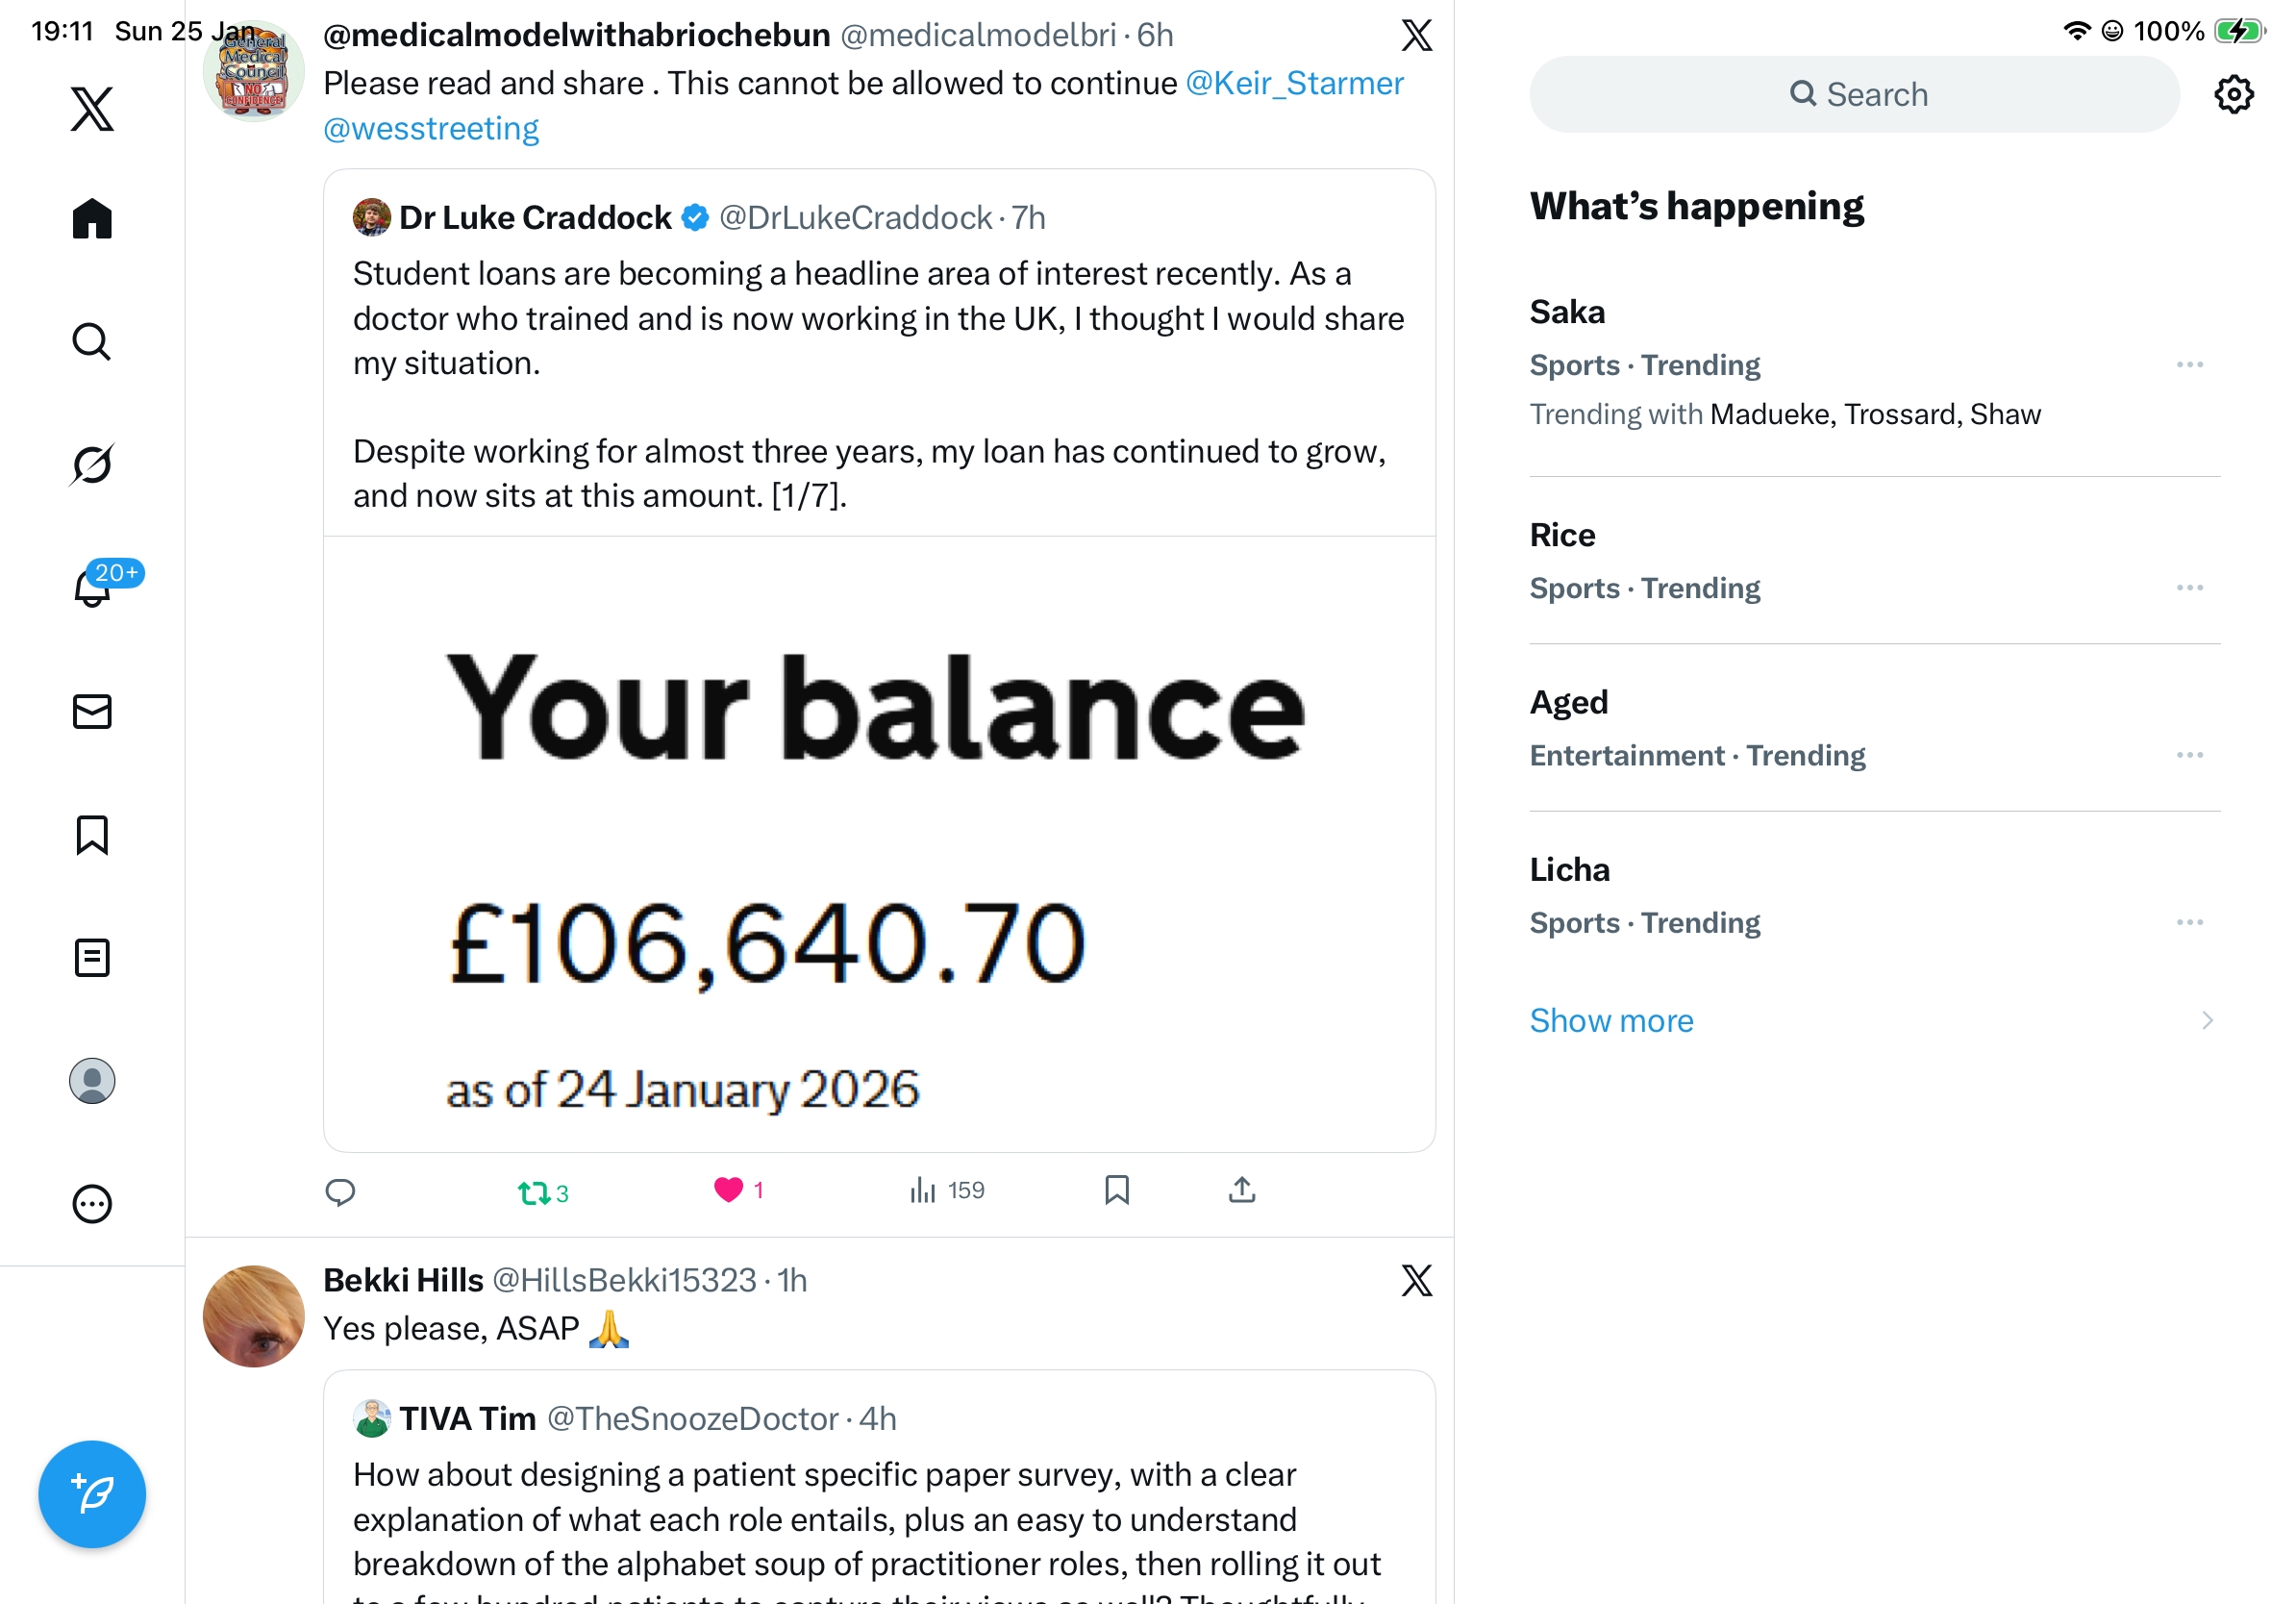Open the settings gear beside Search
This screenshot has height=1604, width=2296.
tap(2232, 95)
